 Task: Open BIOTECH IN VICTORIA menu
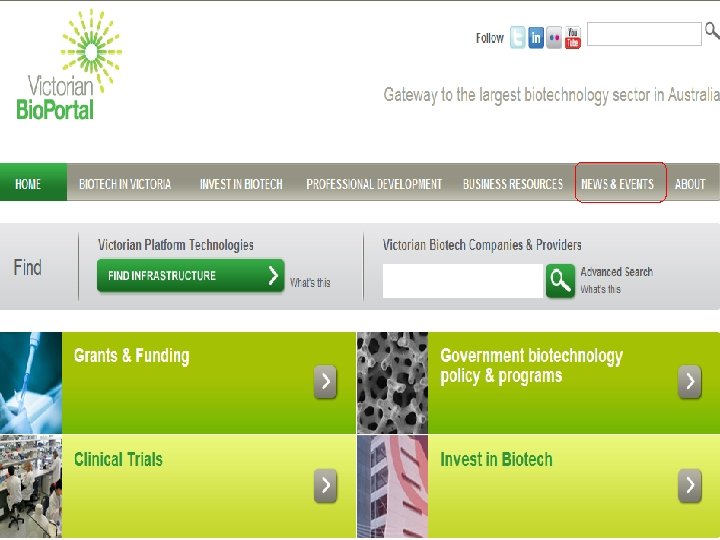[125, 184]
